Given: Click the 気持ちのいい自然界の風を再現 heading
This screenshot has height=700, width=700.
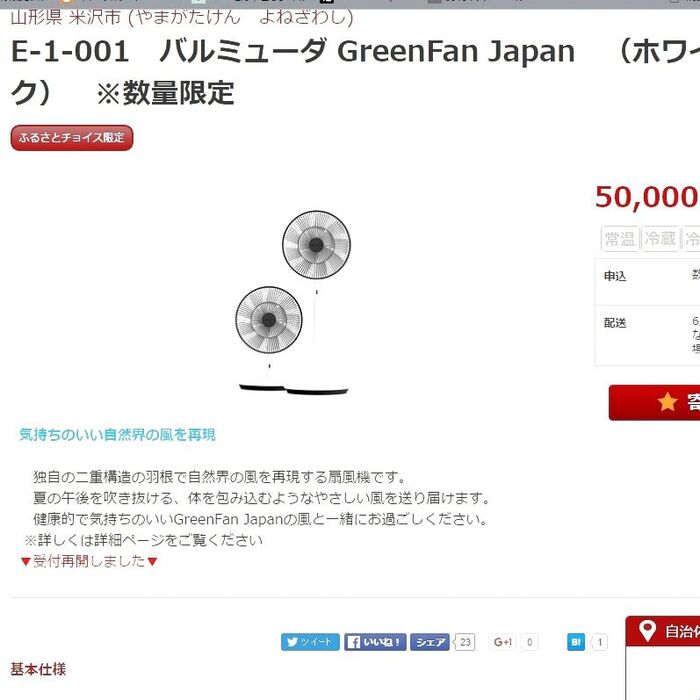Looking at the screenshot, I should 117,435.
